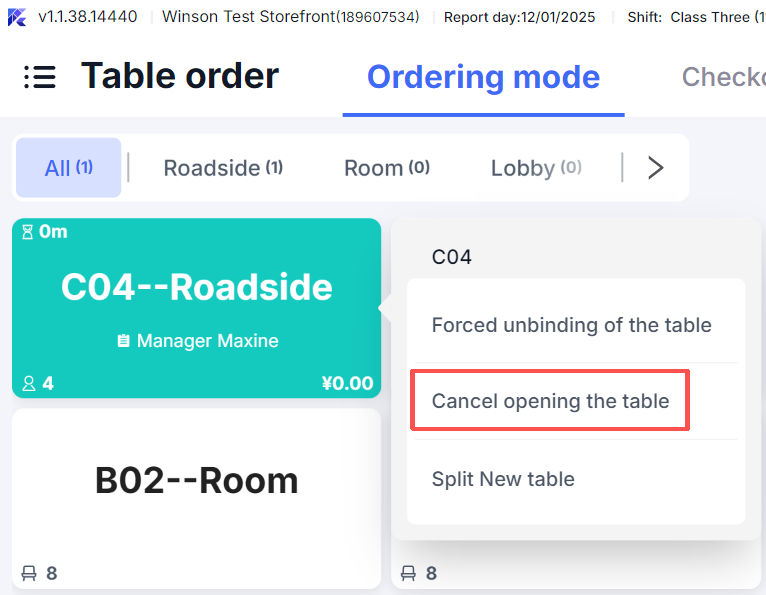Click the seat icon under the popup menu

[x=408, y=573]
